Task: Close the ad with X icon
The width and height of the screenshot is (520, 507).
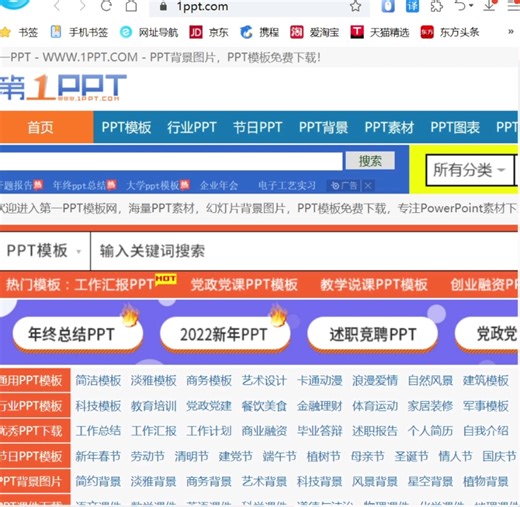Action: point(368,186)
